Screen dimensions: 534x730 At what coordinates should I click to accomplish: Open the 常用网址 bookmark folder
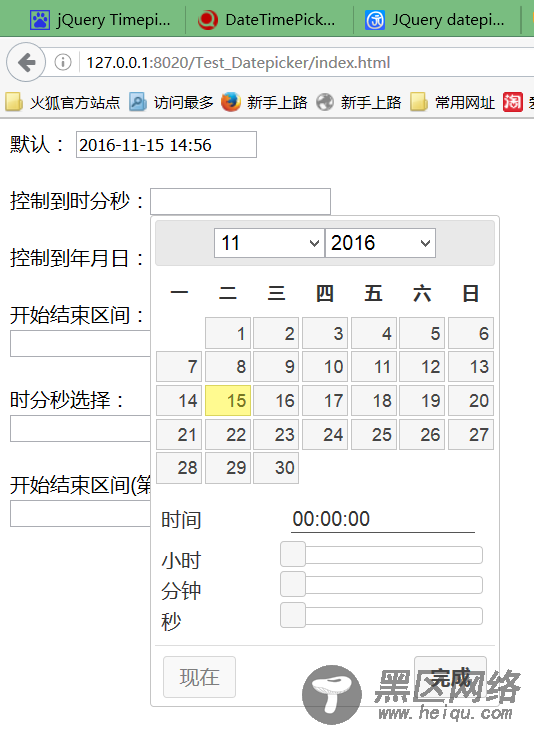[x=452, y=102]
